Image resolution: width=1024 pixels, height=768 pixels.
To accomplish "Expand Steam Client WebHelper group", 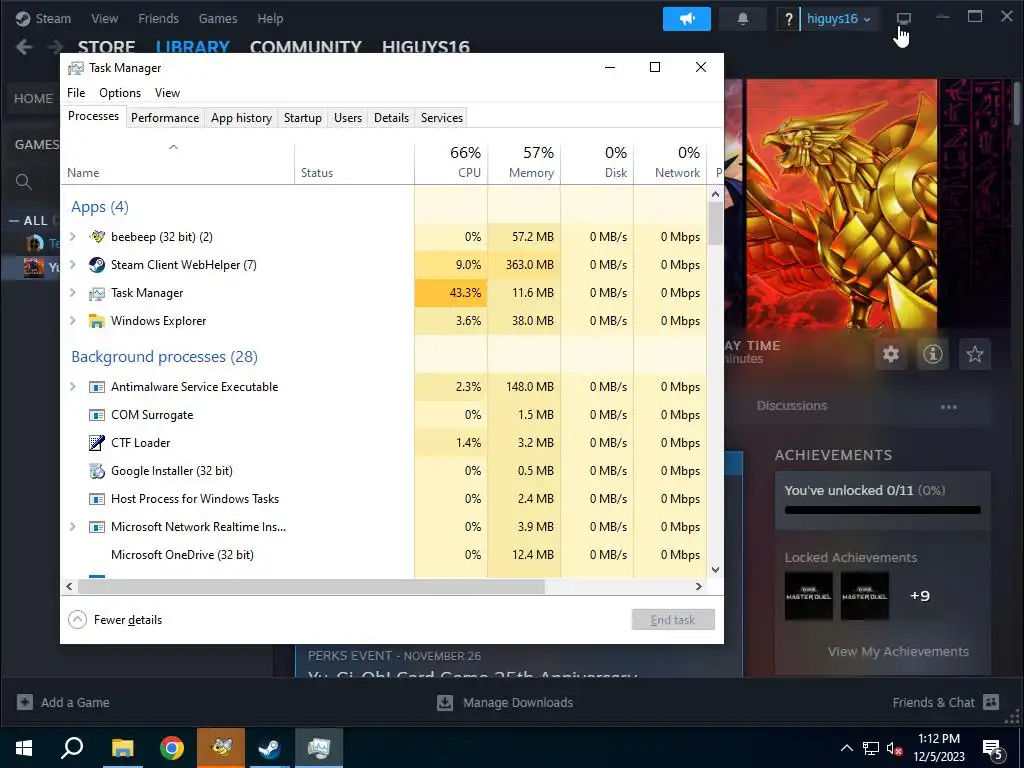I will [x=72, y=264].
